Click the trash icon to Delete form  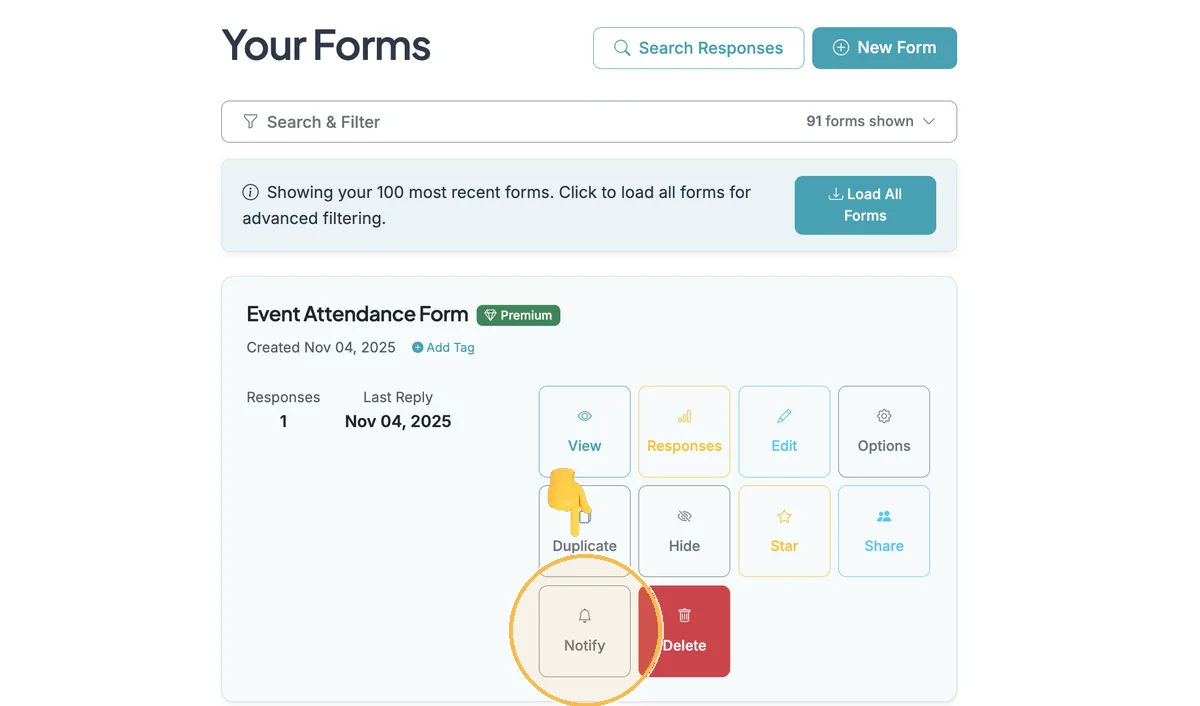[685, 616]
